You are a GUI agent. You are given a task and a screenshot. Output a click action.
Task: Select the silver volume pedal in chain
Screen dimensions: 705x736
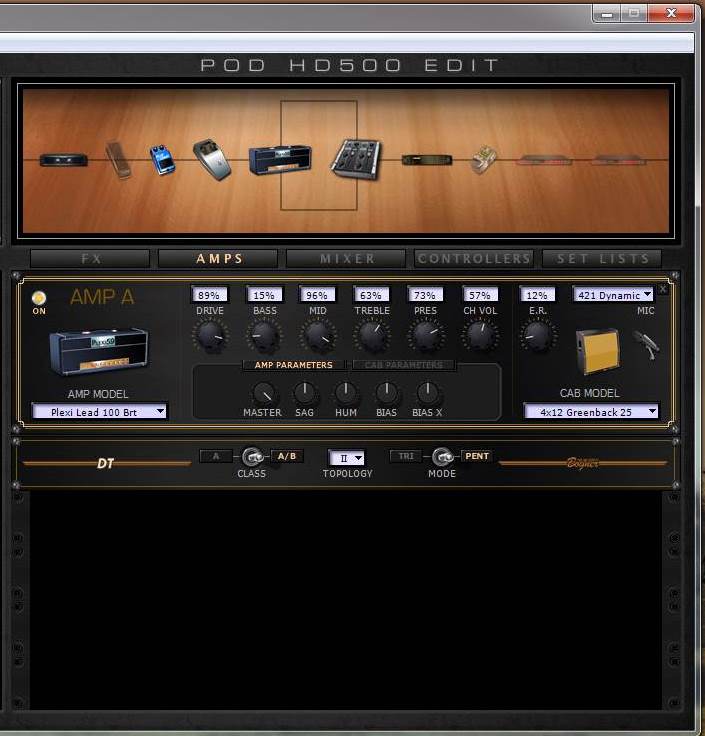(x=212, y=159)
